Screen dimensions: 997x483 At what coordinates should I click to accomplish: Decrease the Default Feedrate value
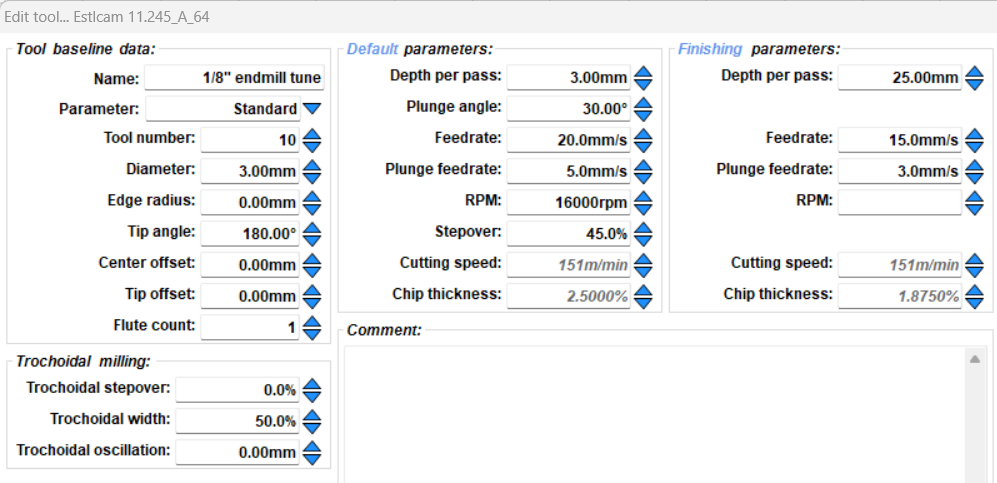pos(643,146)
